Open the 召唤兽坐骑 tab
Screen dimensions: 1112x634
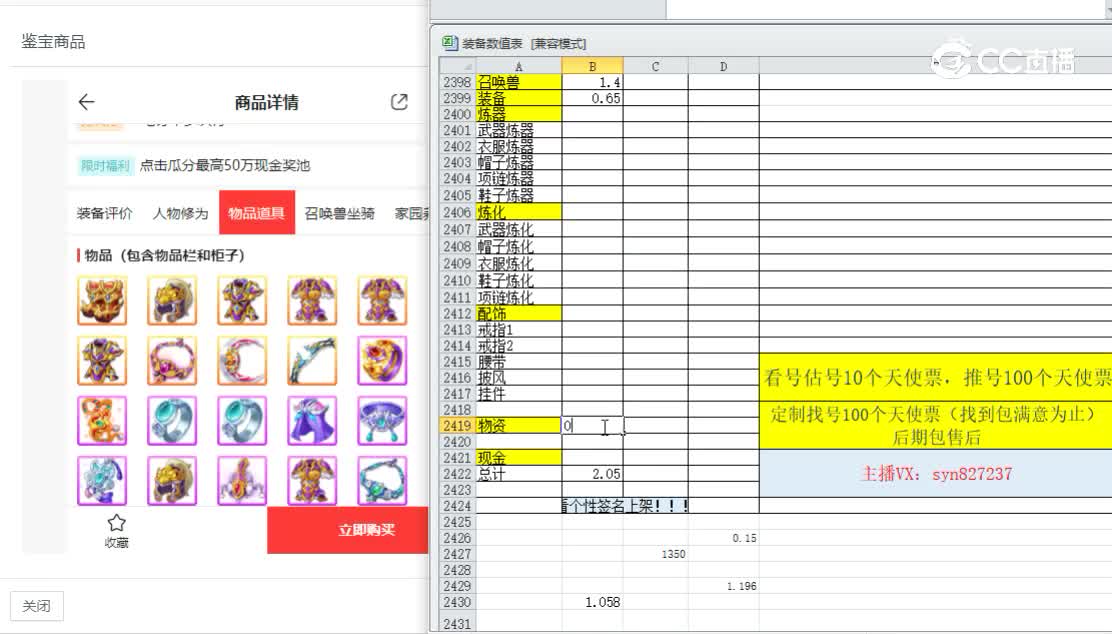[x=340, y=213]
